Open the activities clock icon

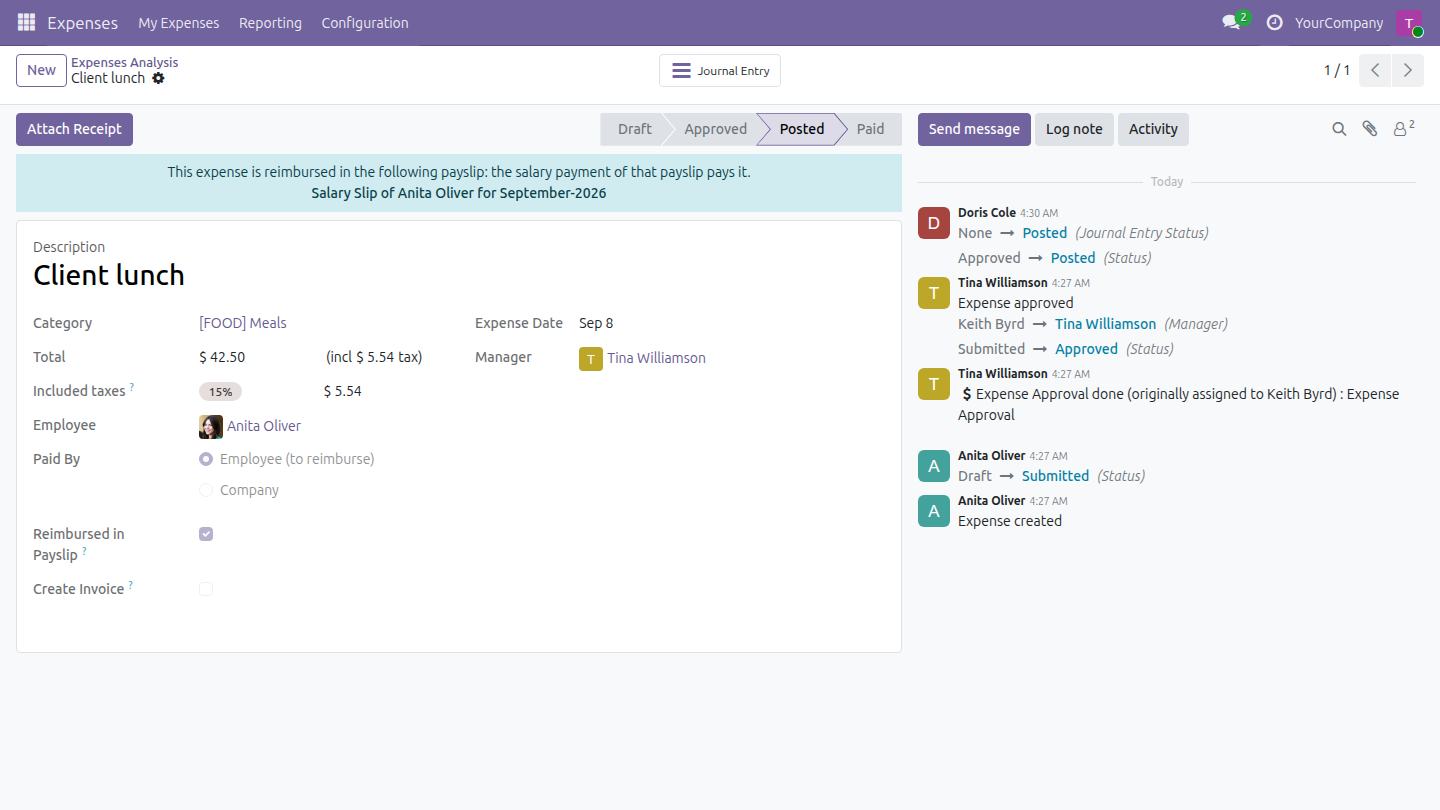(x=1274, y=22)
